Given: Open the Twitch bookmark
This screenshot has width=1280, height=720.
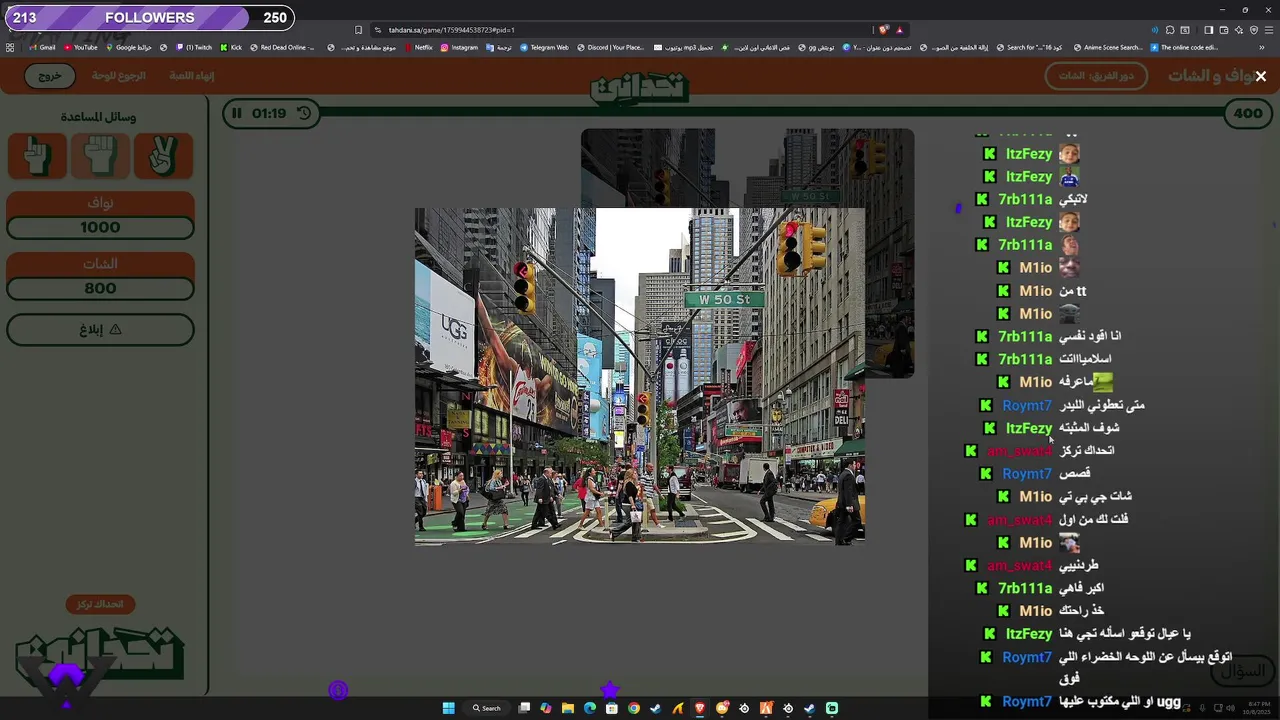Looking at the screenshot, I should coord(194,47).
